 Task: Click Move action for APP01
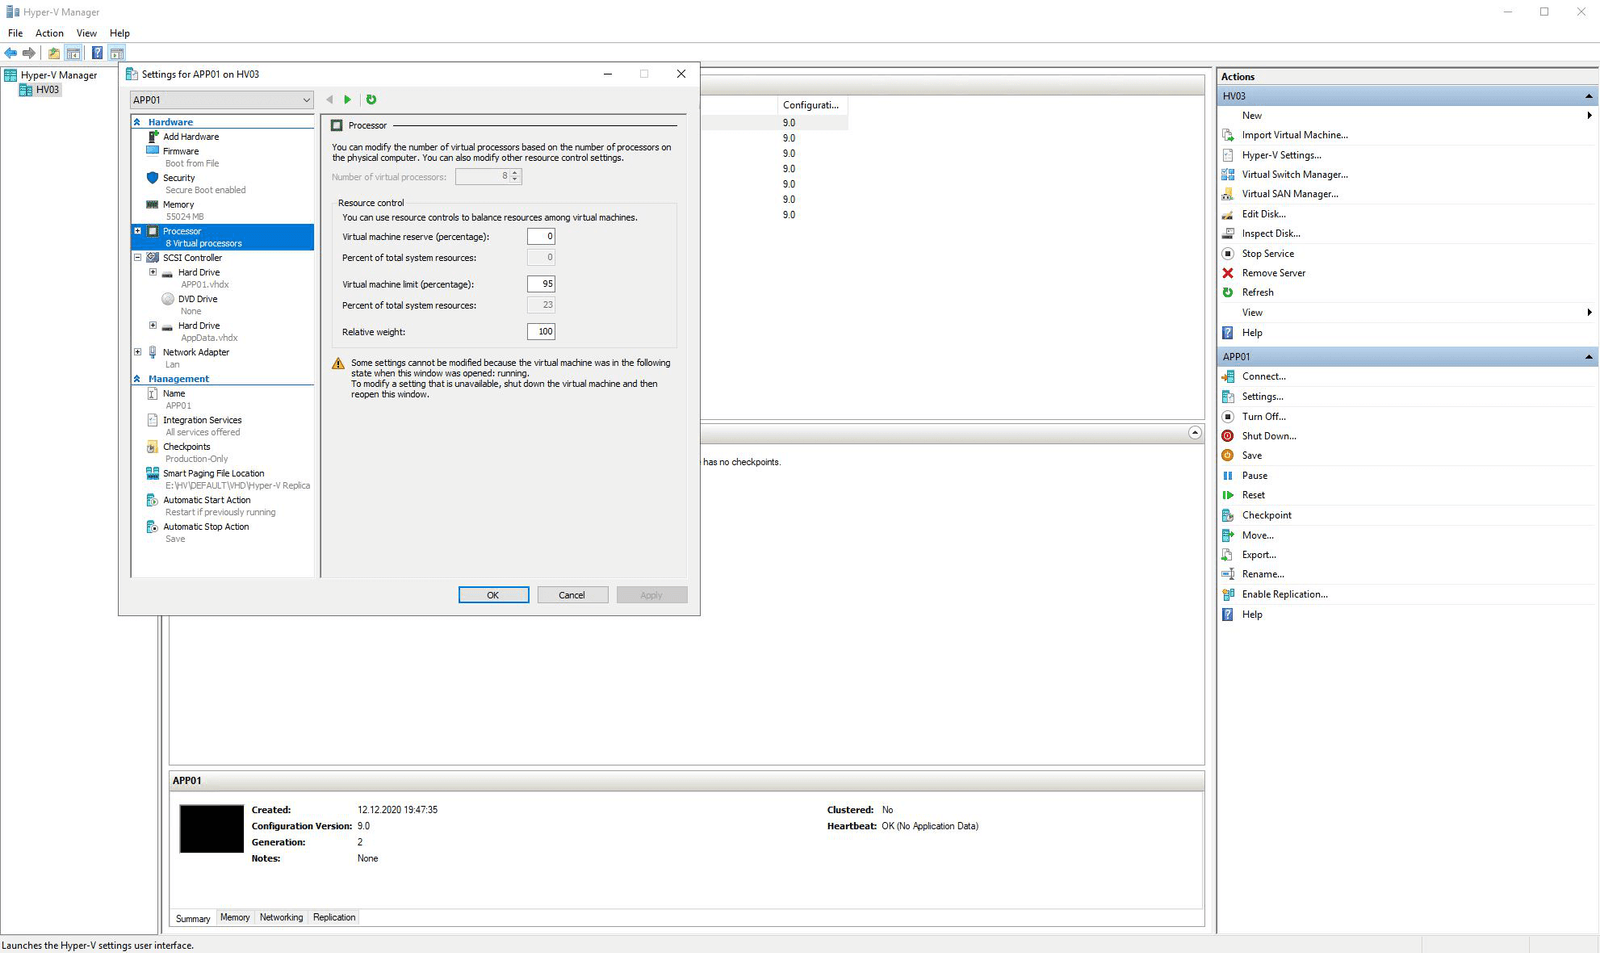1258,535
